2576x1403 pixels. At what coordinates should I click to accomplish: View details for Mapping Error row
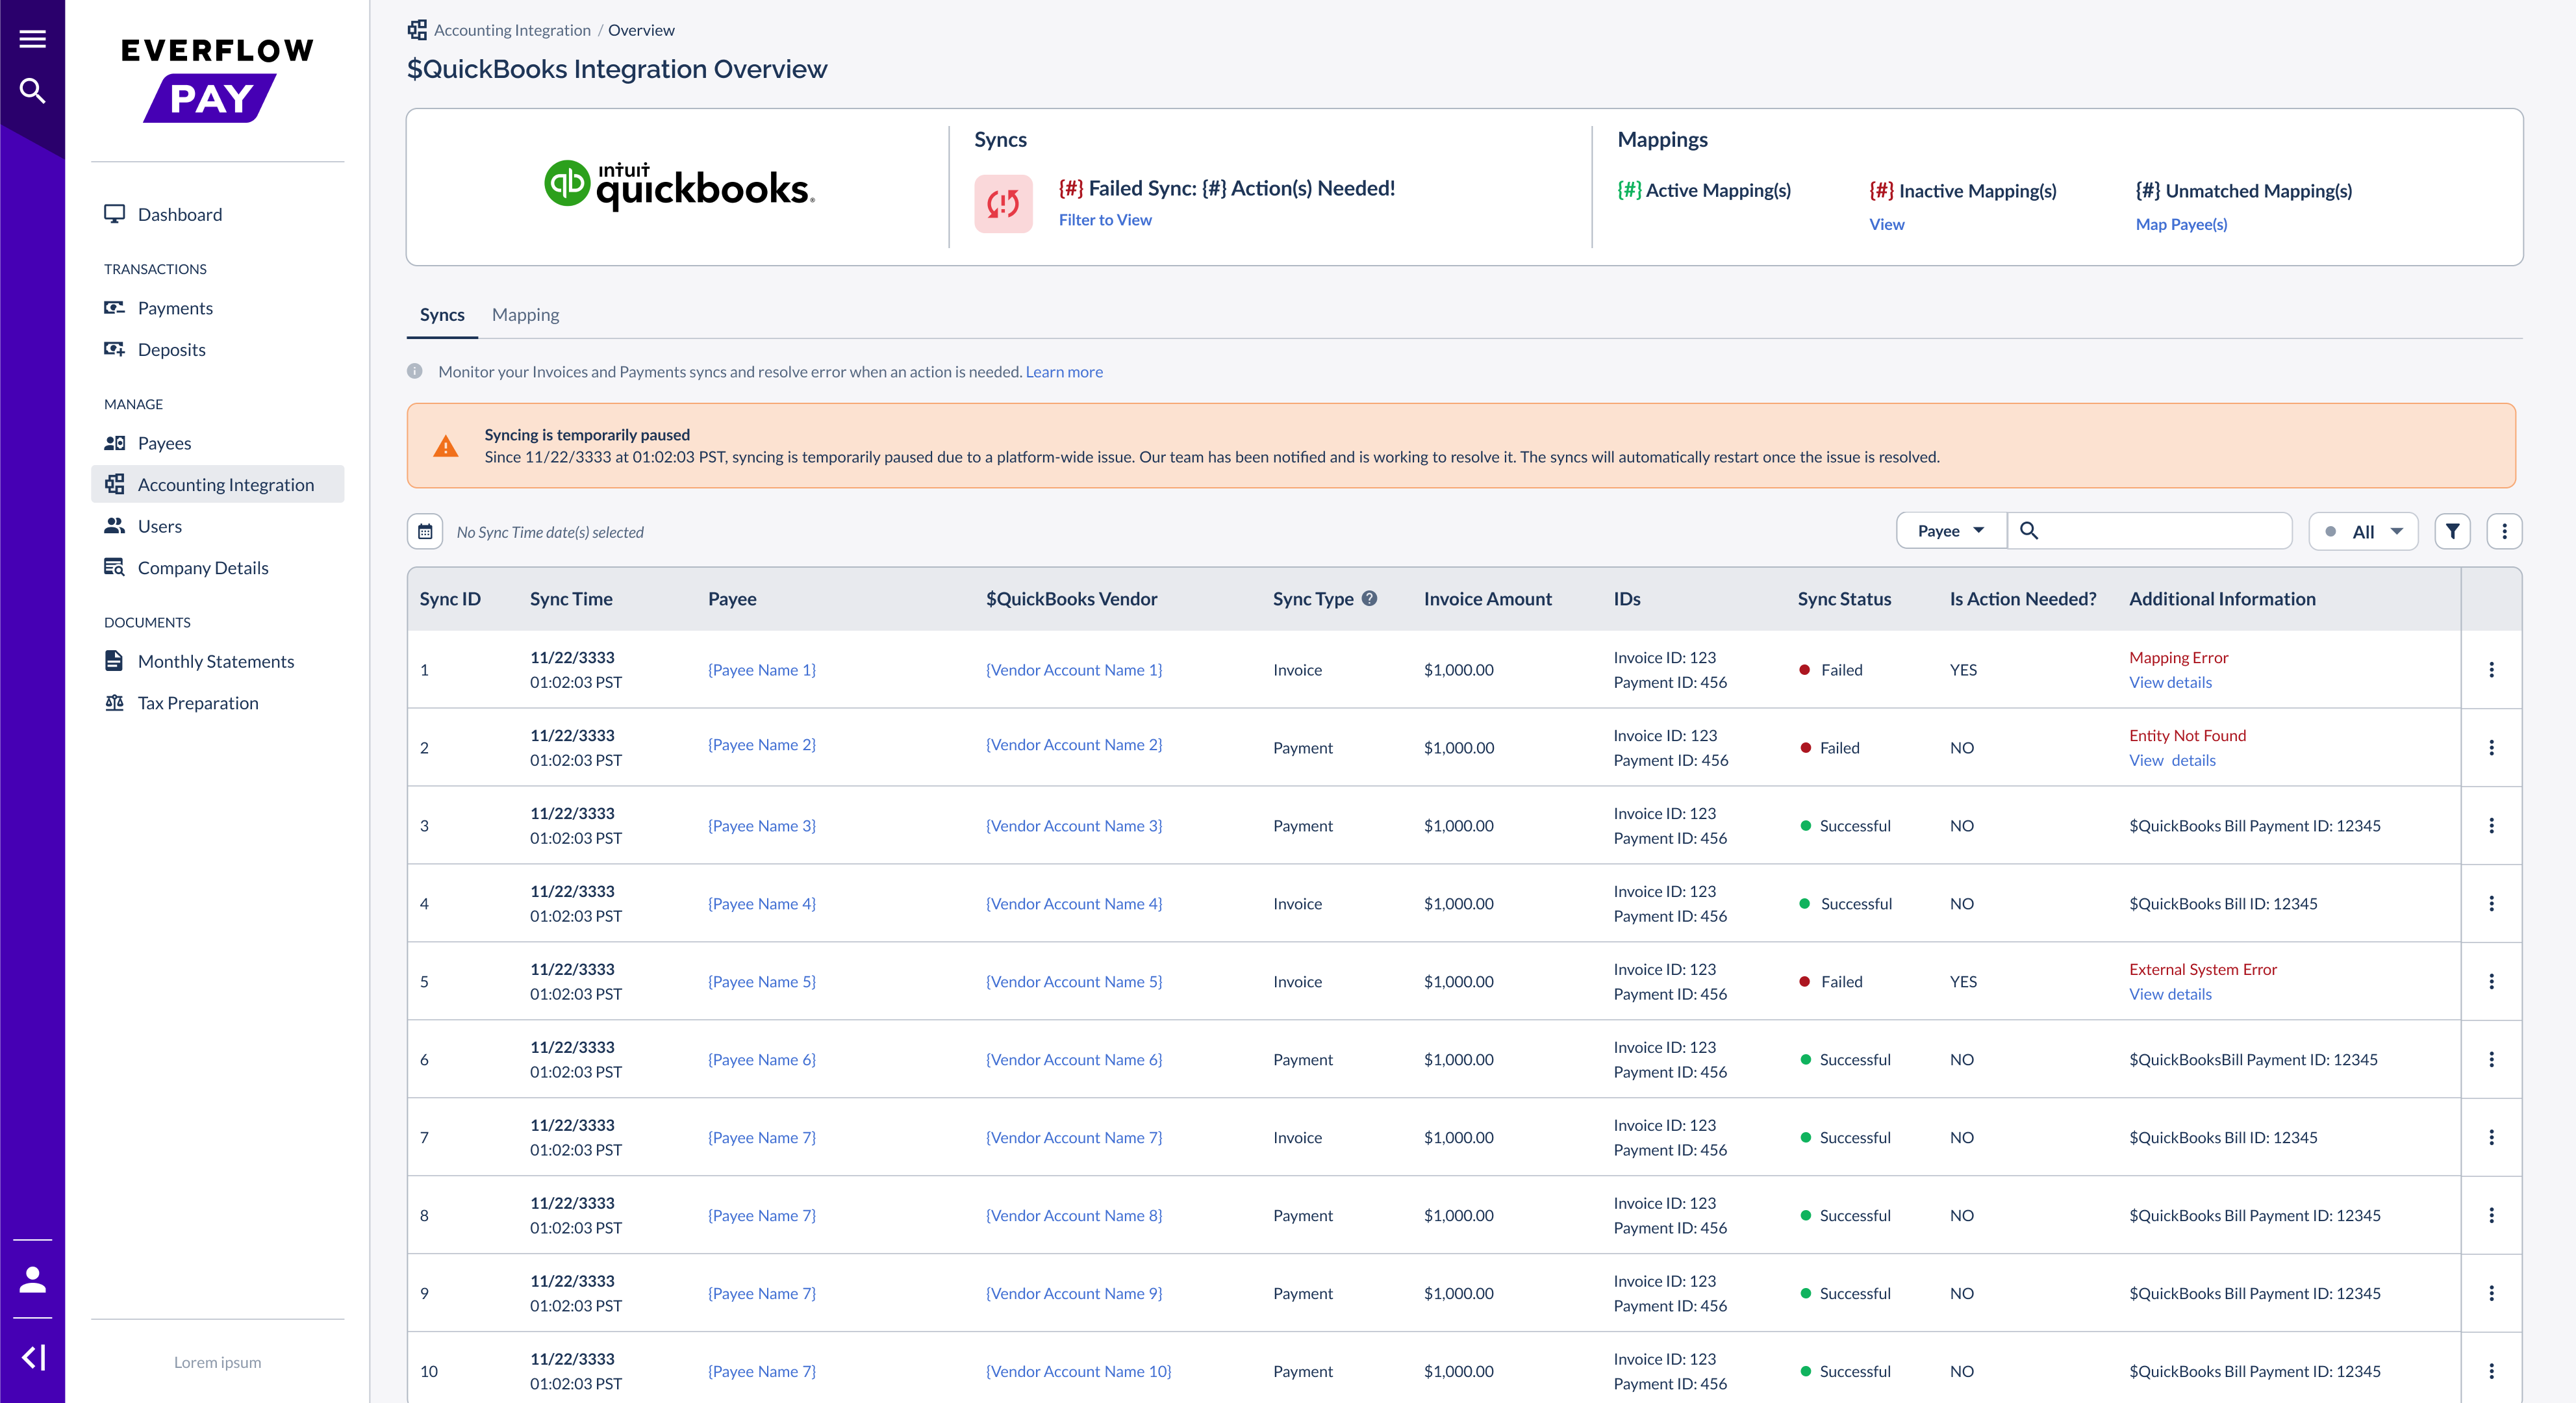click(2170, 682)
